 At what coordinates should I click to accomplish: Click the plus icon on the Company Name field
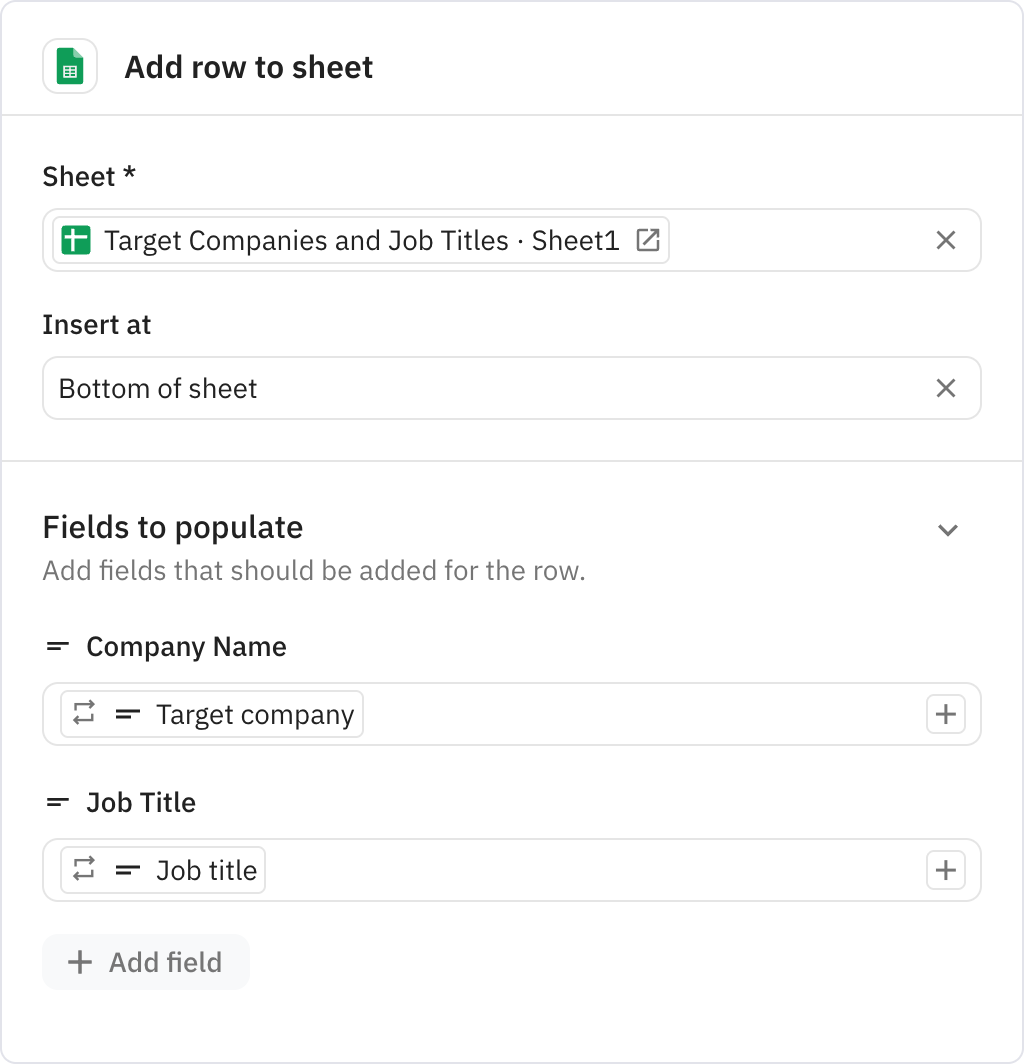(x=945, y=714)
